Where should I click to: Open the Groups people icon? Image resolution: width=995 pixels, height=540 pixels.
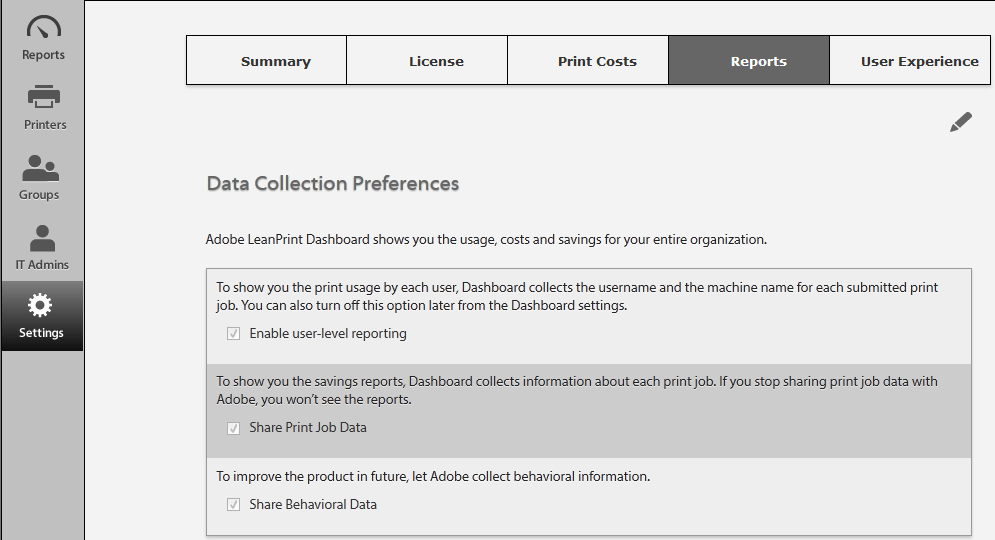[40, 168]
